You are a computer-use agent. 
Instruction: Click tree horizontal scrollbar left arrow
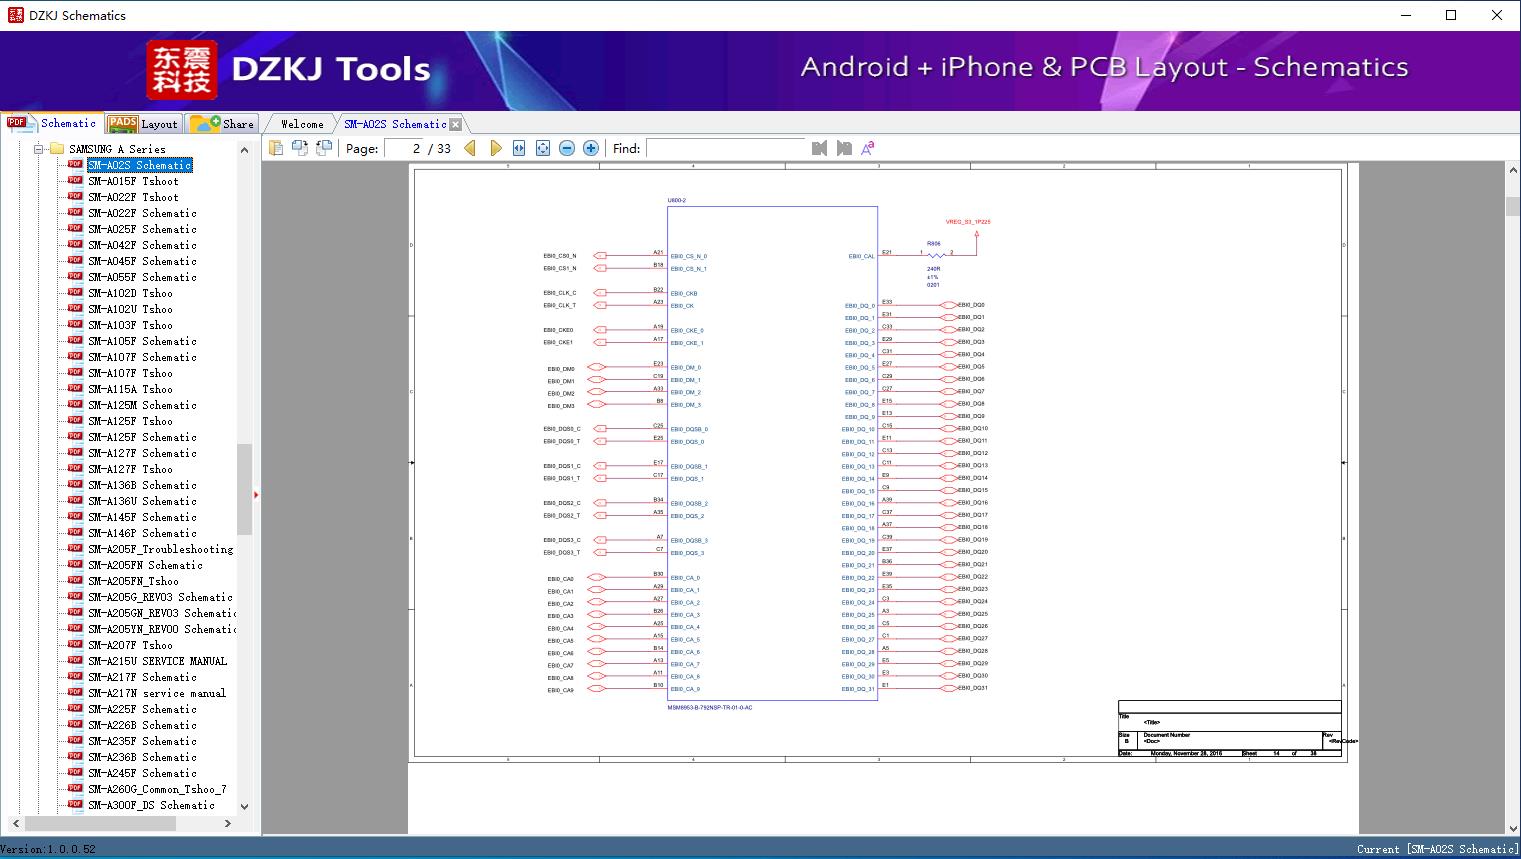click(x=15, y=823)
